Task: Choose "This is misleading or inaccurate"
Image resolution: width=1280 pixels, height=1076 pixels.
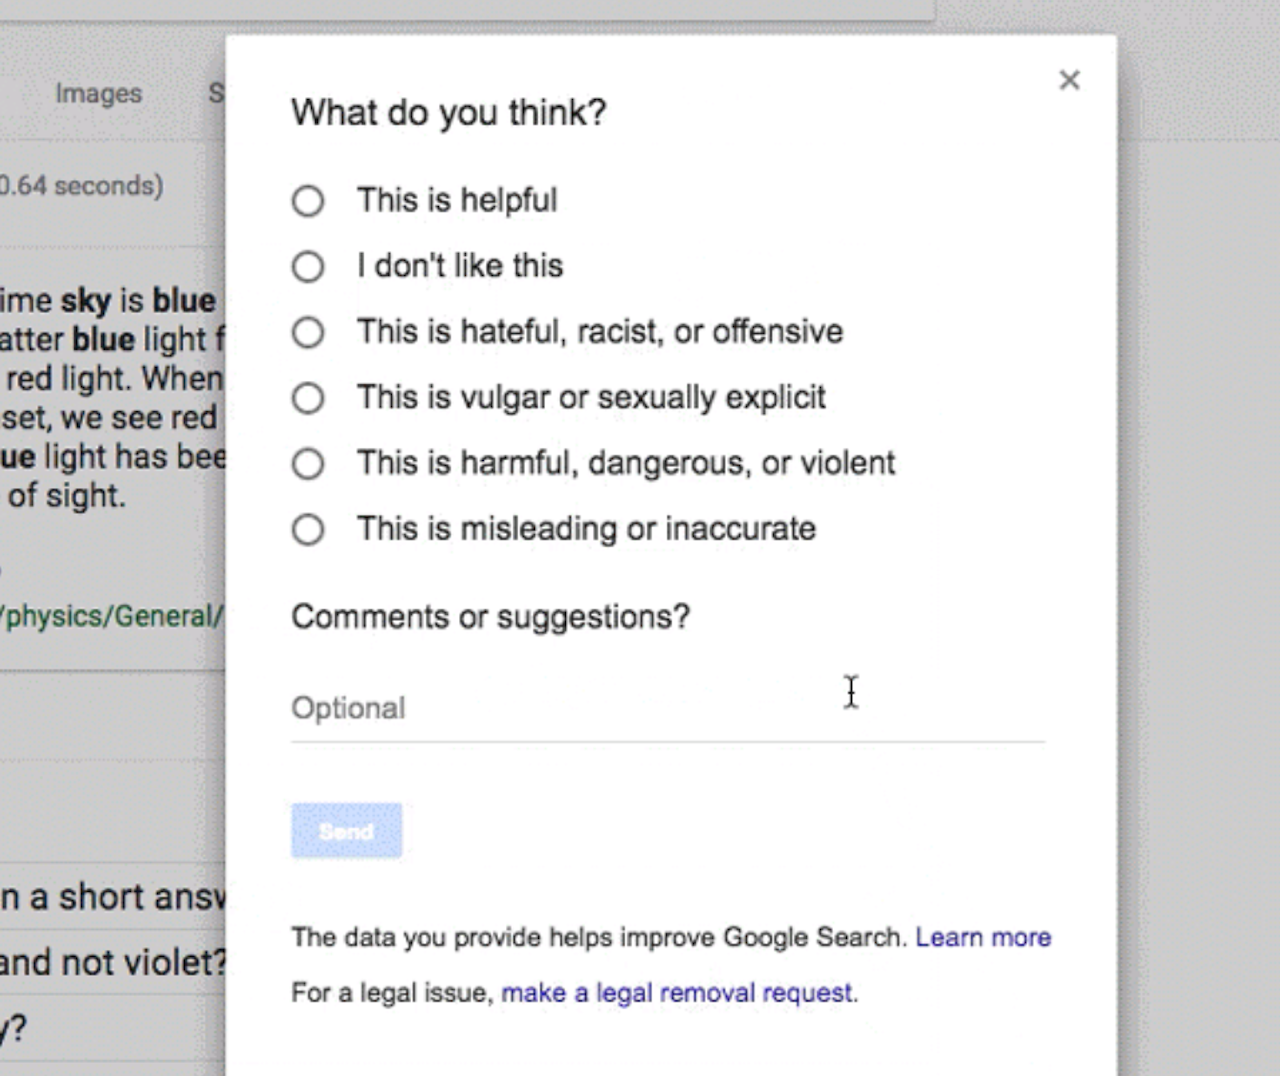Action: (x=308, y=529)
